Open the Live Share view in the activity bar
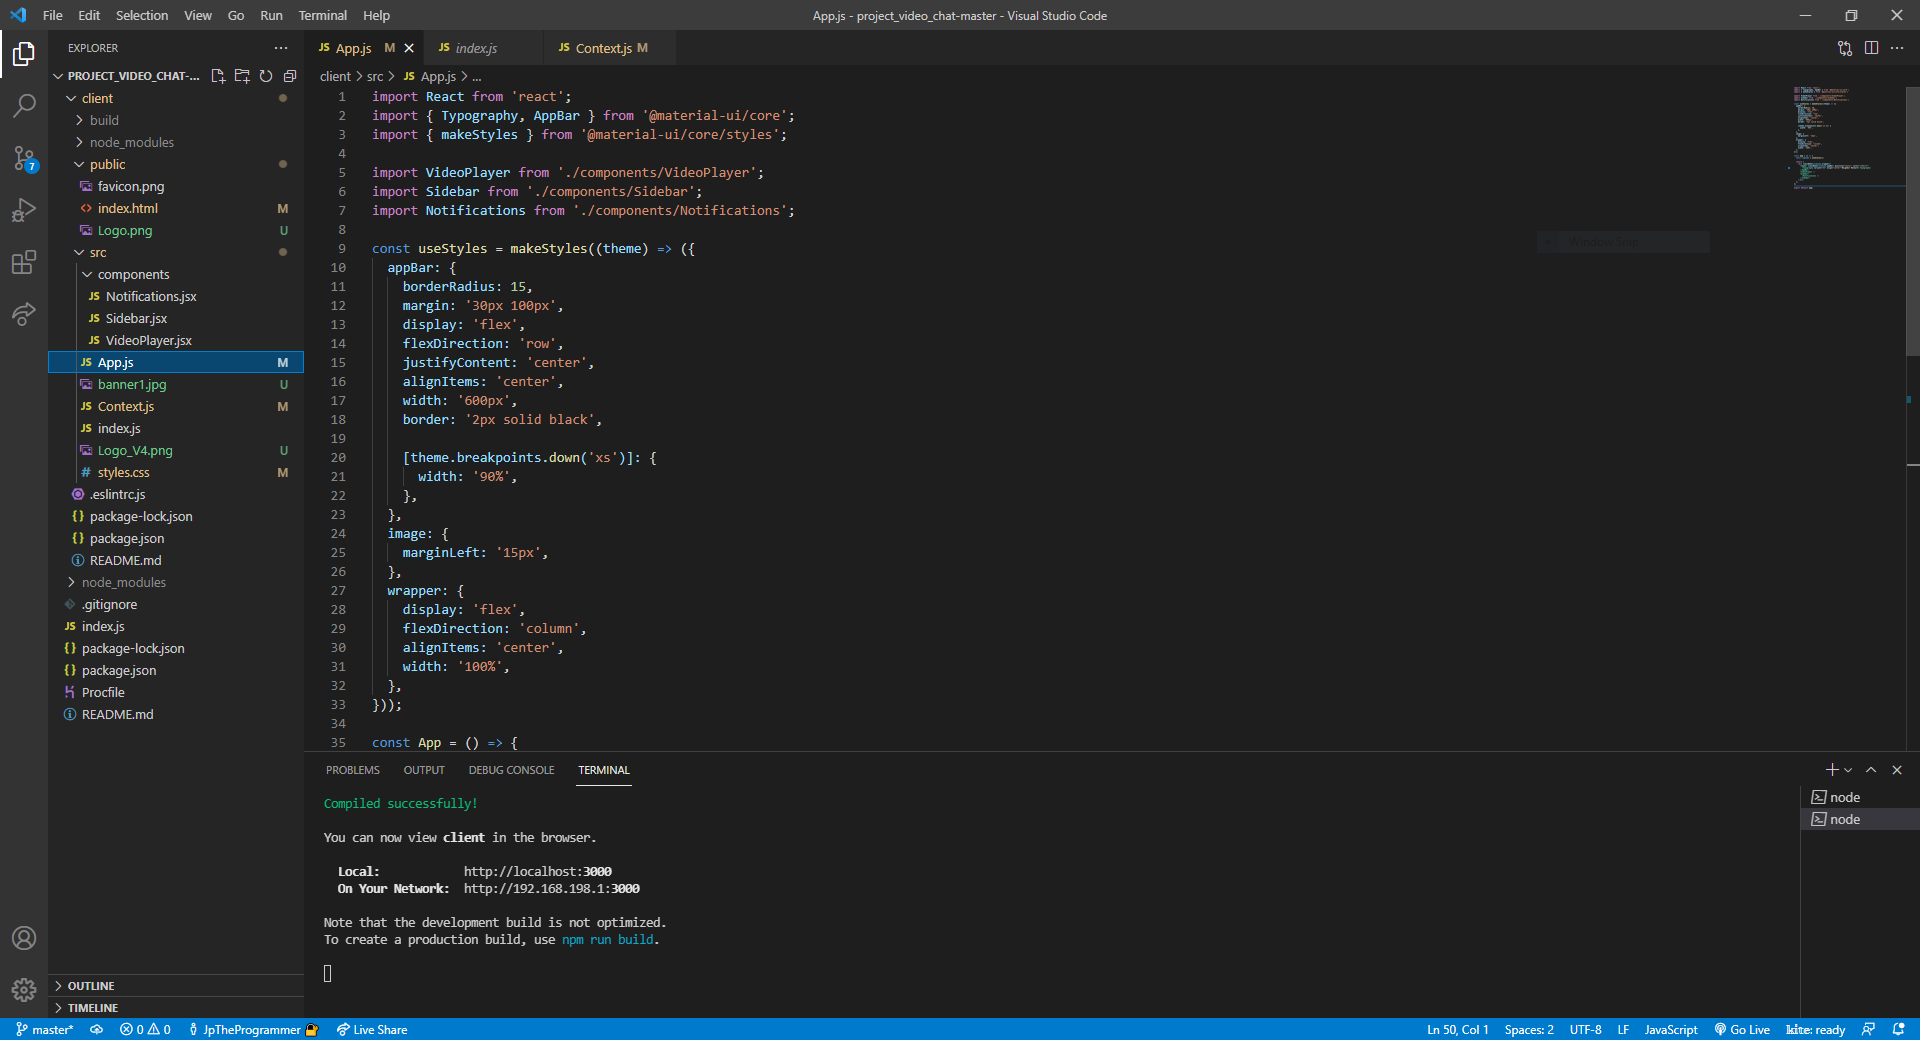1920x1040 pixels. click(24, 314)
